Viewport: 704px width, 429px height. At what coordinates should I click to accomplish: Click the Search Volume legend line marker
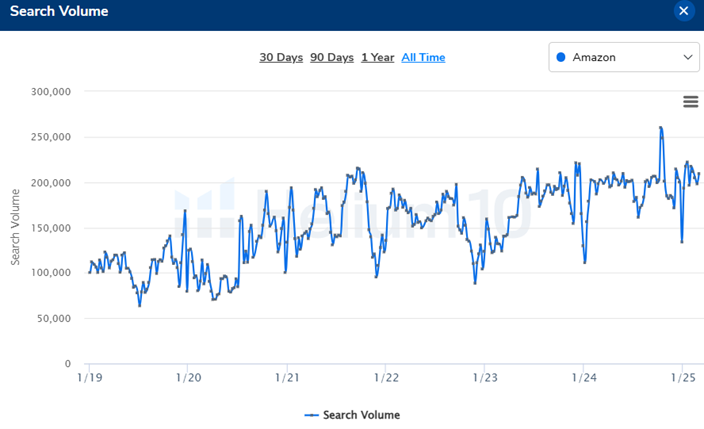click(312, 415)
